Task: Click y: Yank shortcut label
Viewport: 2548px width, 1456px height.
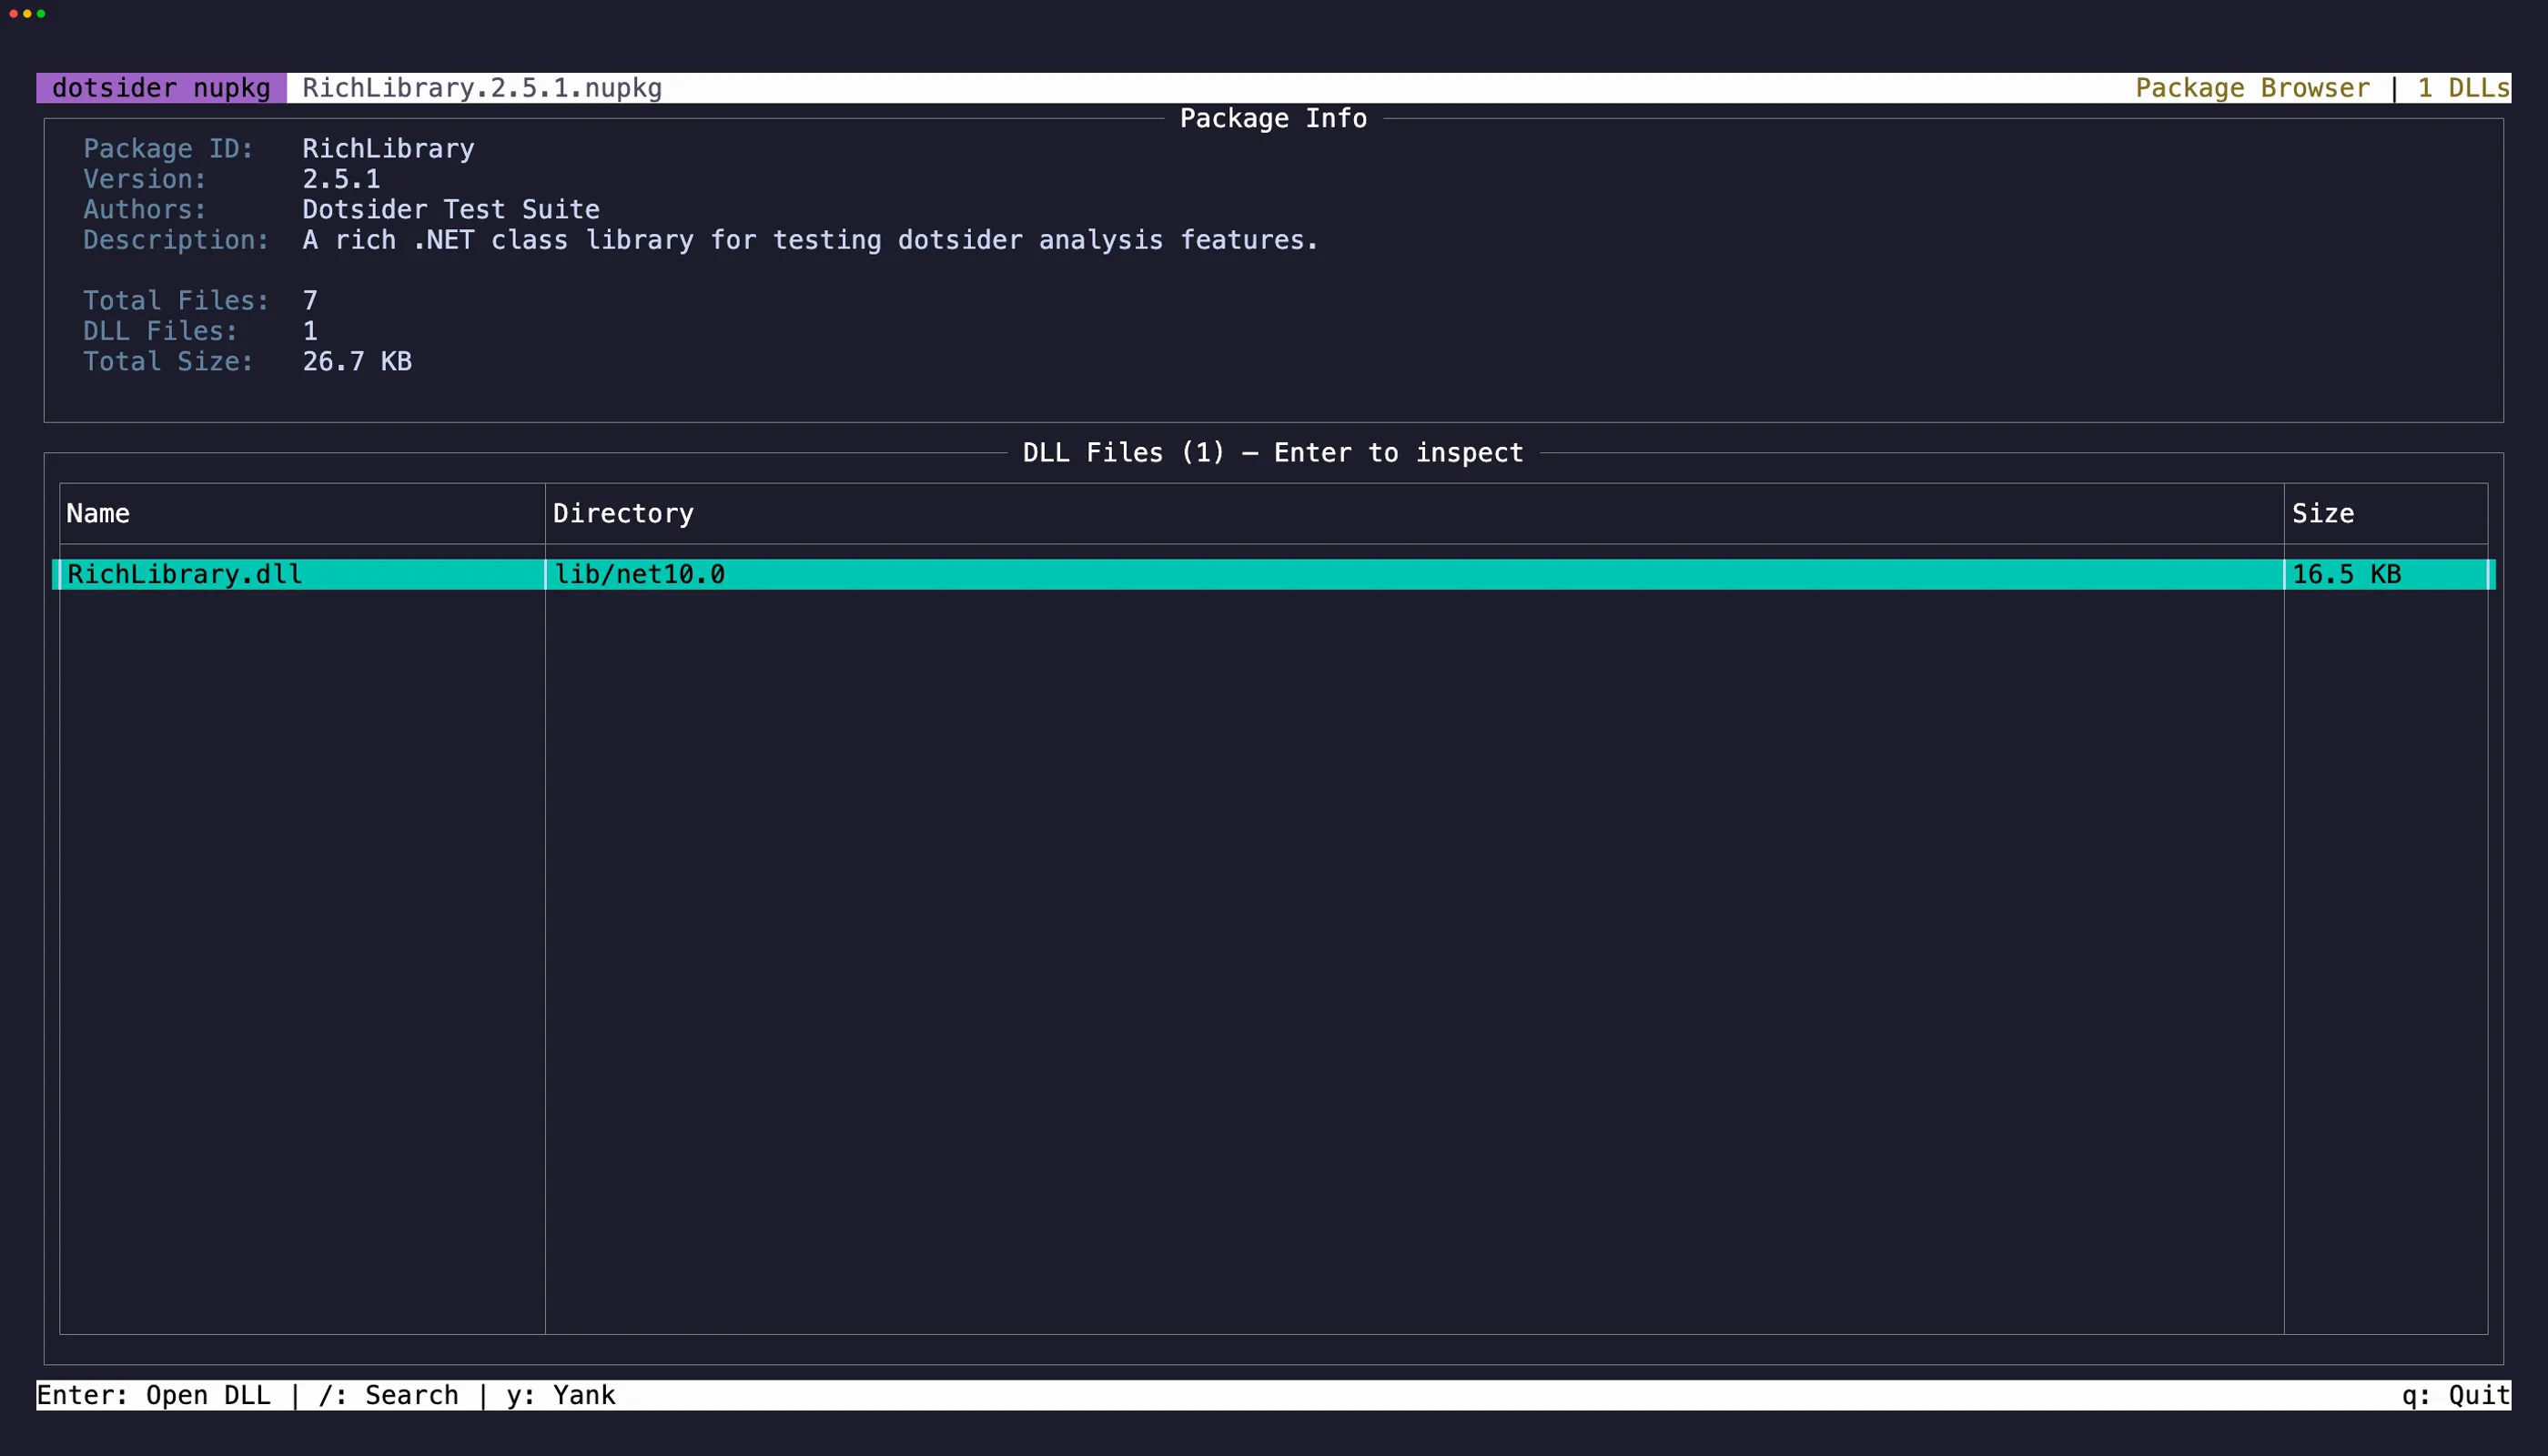Action: 560,1394
